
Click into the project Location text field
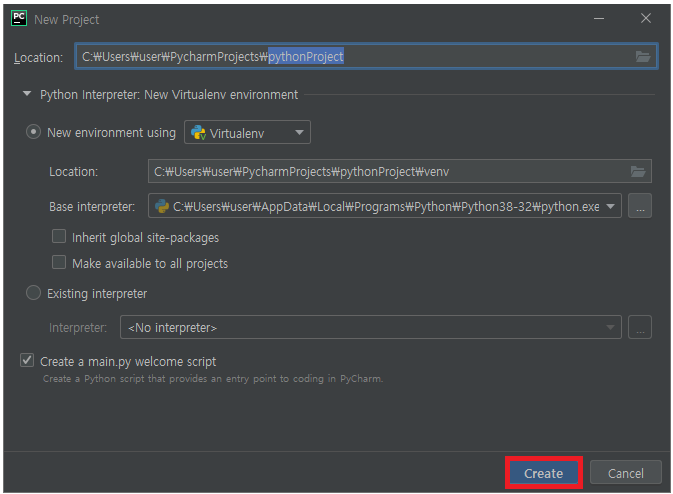pyautogui.click(x=366, y=56)
